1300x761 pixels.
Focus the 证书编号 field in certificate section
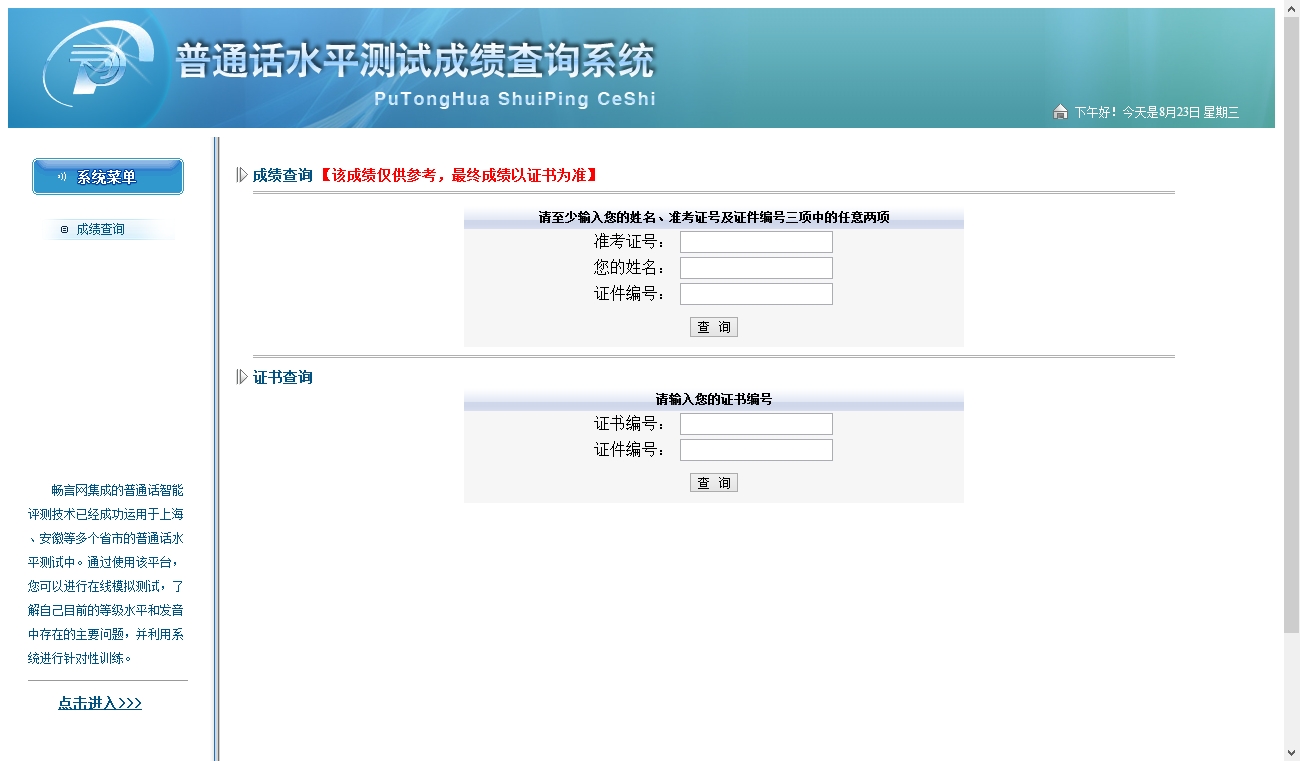tap(755, 423)
